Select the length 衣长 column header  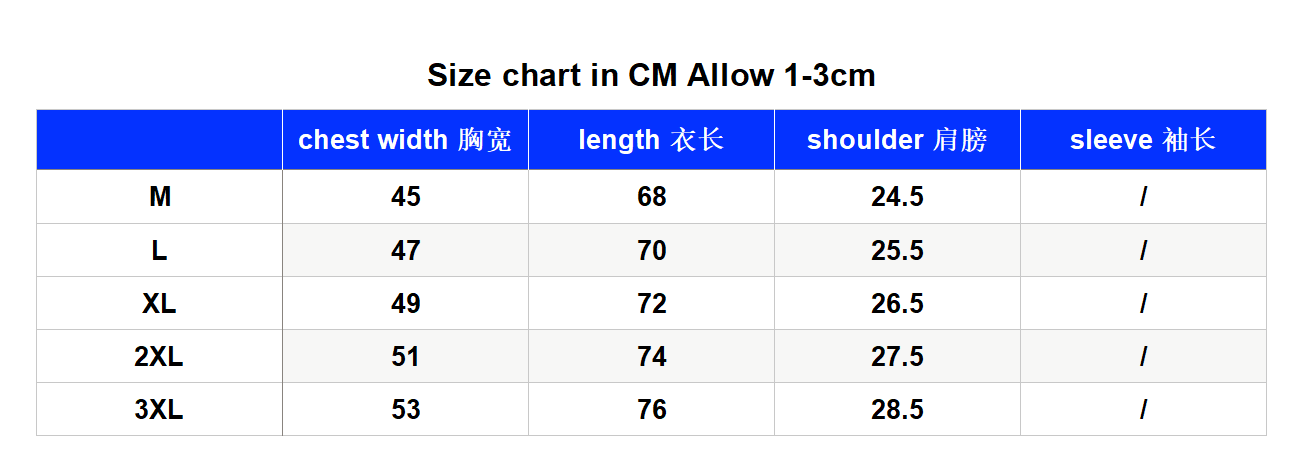[651, 140]
